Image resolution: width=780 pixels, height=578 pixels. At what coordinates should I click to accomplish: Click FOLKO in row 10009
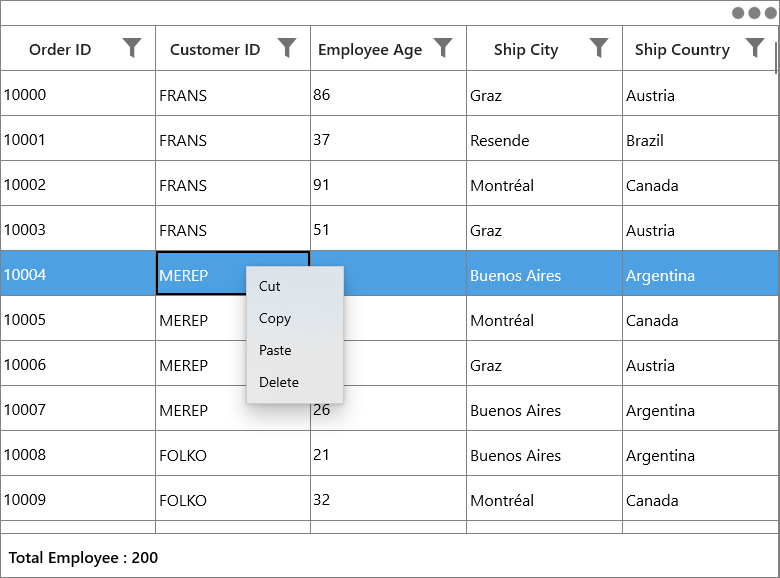pyautogui.click(x=183, y=500)
